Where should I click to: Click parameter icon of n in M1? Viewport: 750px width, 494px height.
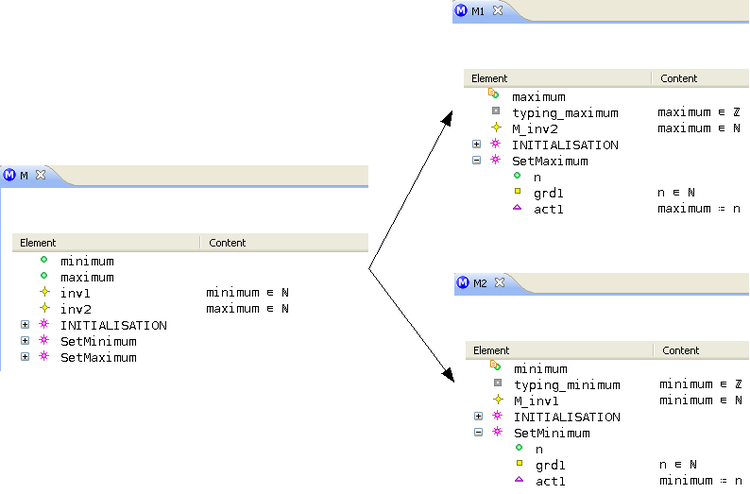point(517,176)
